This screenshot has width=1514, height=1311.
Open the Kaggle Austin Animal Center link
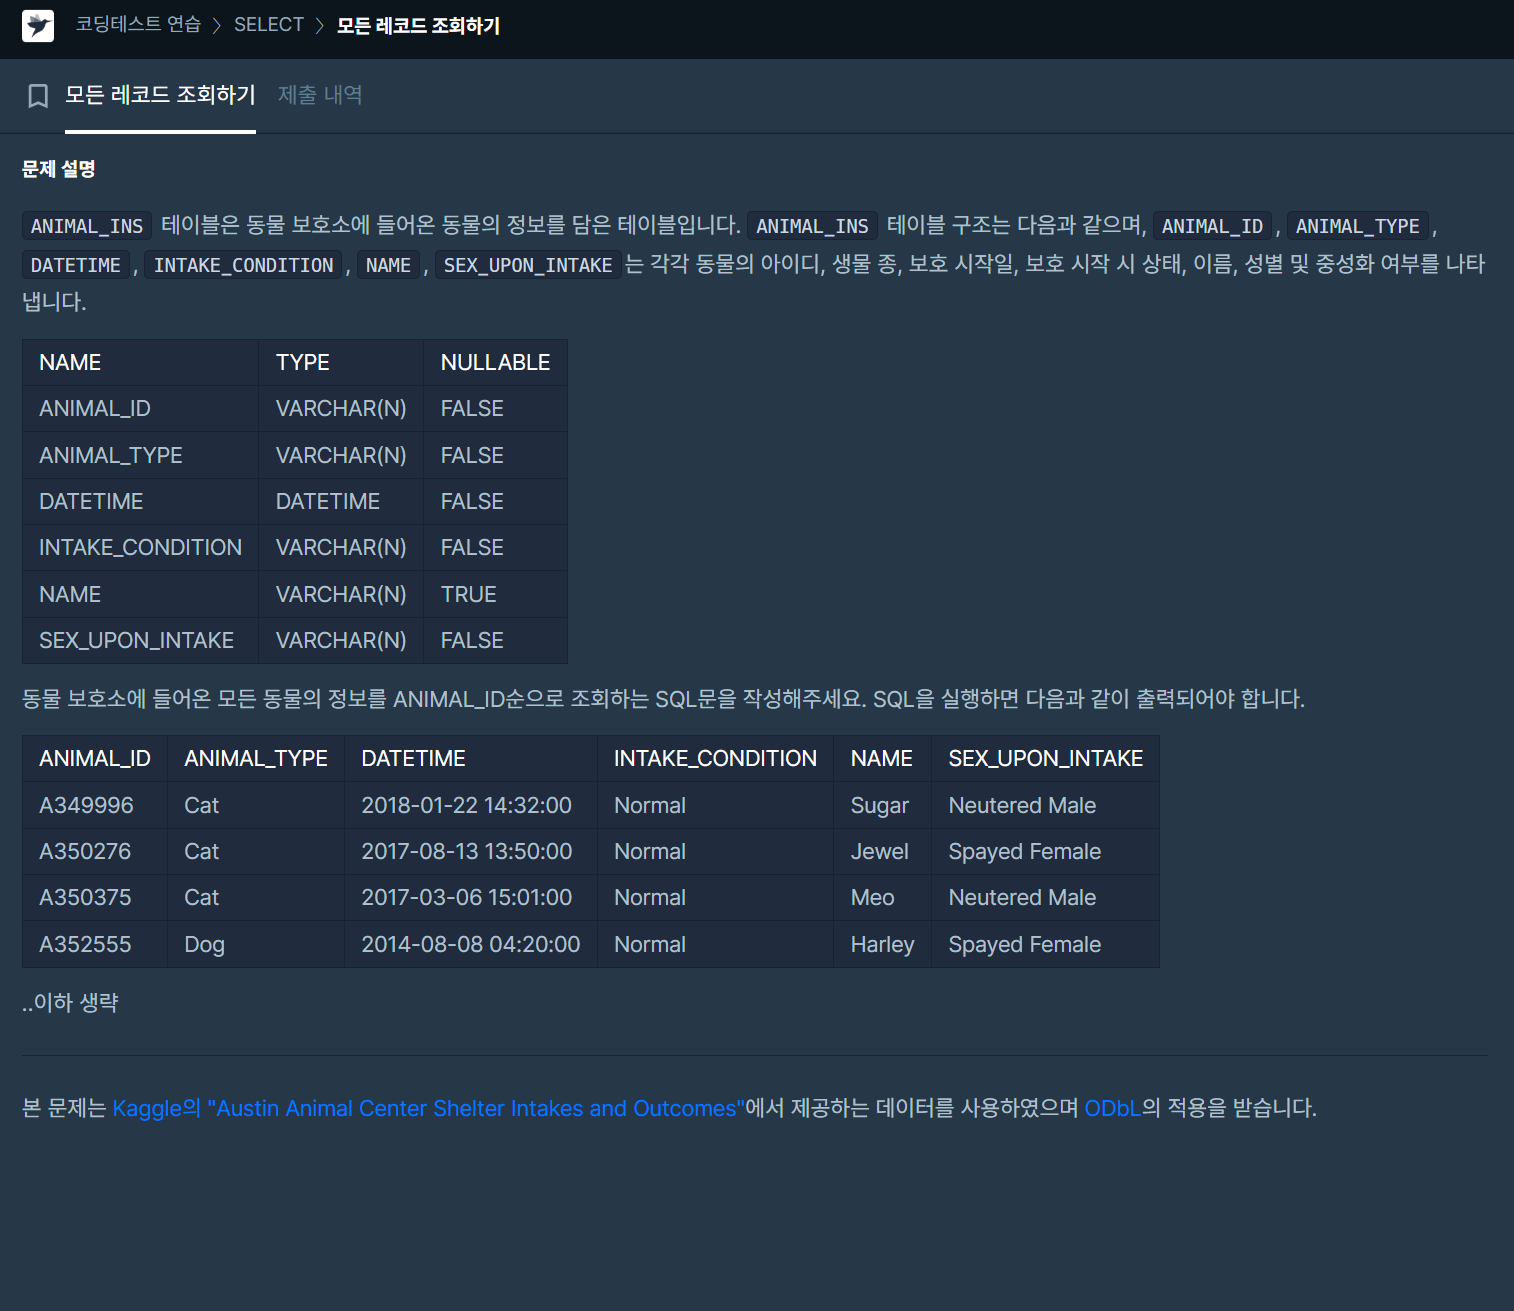coord(428,1108)
